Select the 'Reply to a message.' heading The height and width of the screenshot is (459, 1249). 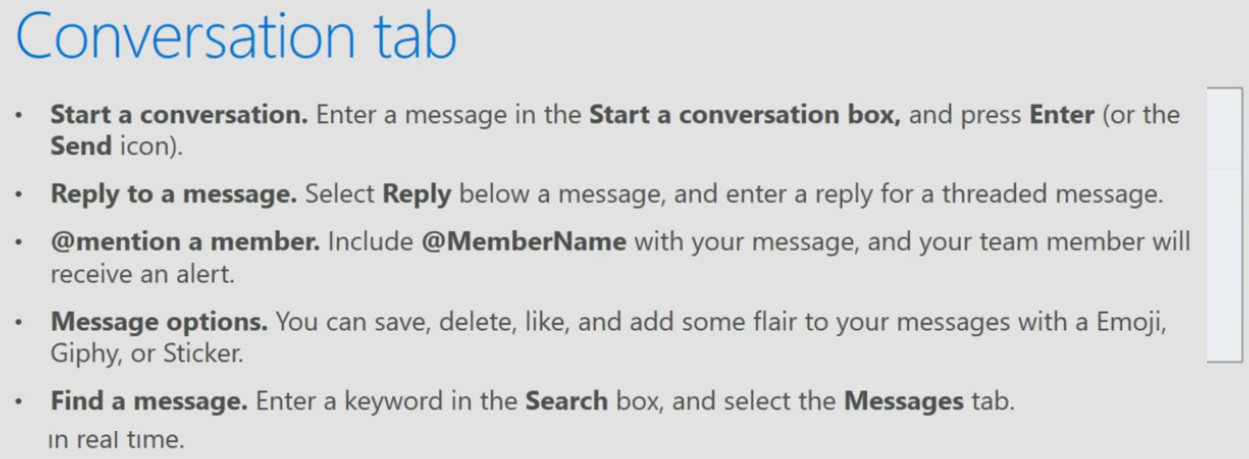pos(174,194)
